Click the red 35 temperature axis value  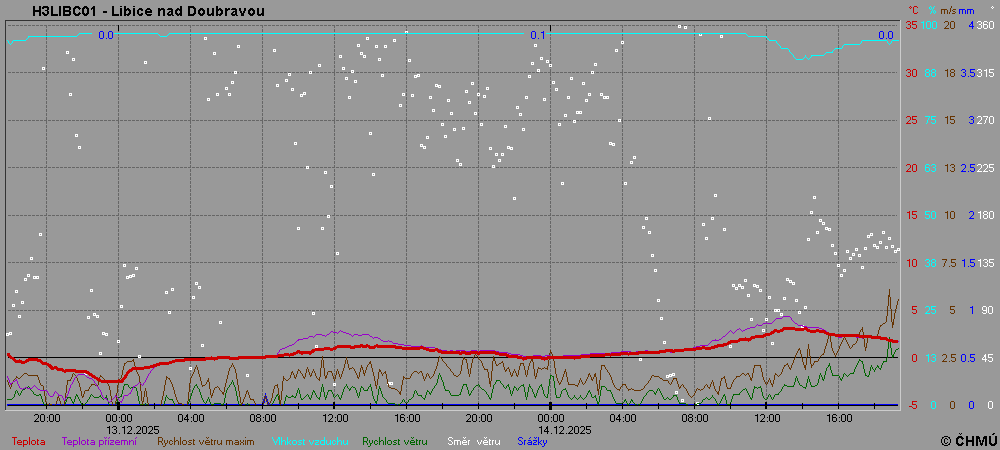click(911, 25)
